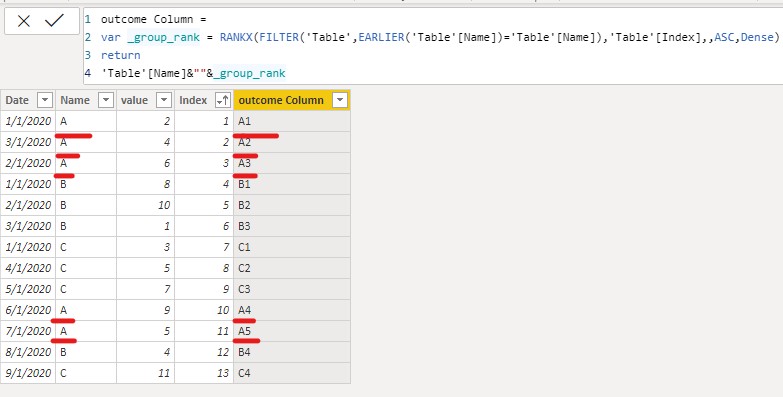Open the Index column sort dropdown

coord(223,100)
